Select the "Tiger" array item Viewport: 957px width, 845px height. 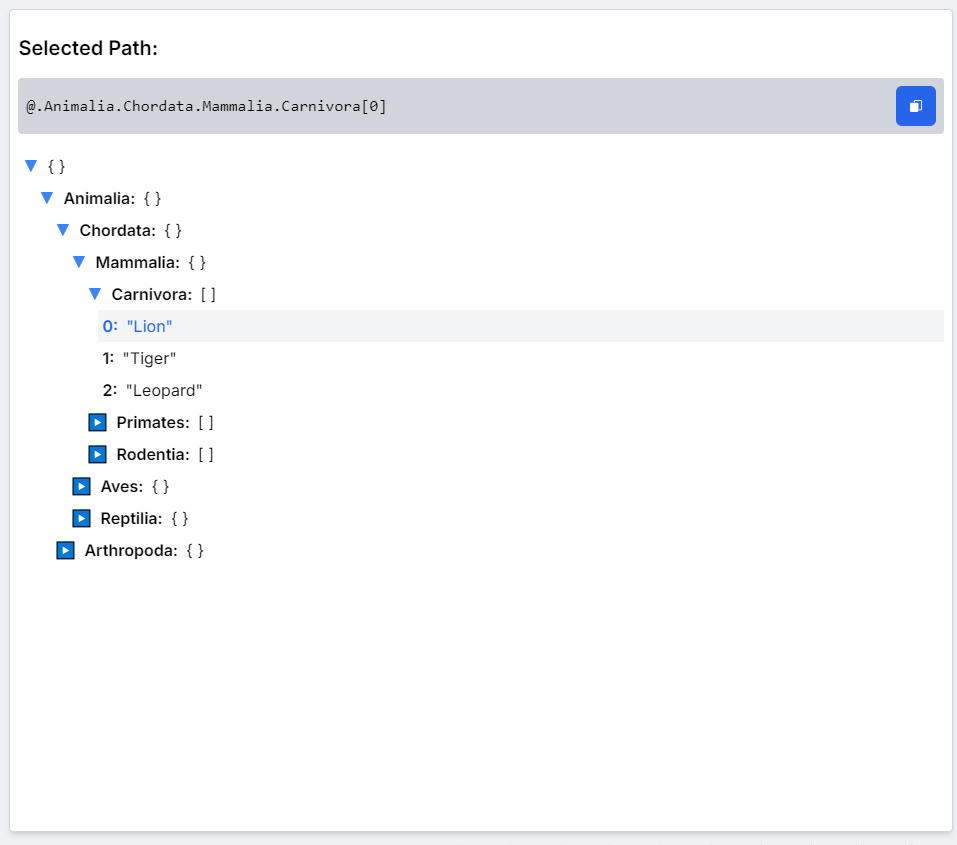pos(150,358)
